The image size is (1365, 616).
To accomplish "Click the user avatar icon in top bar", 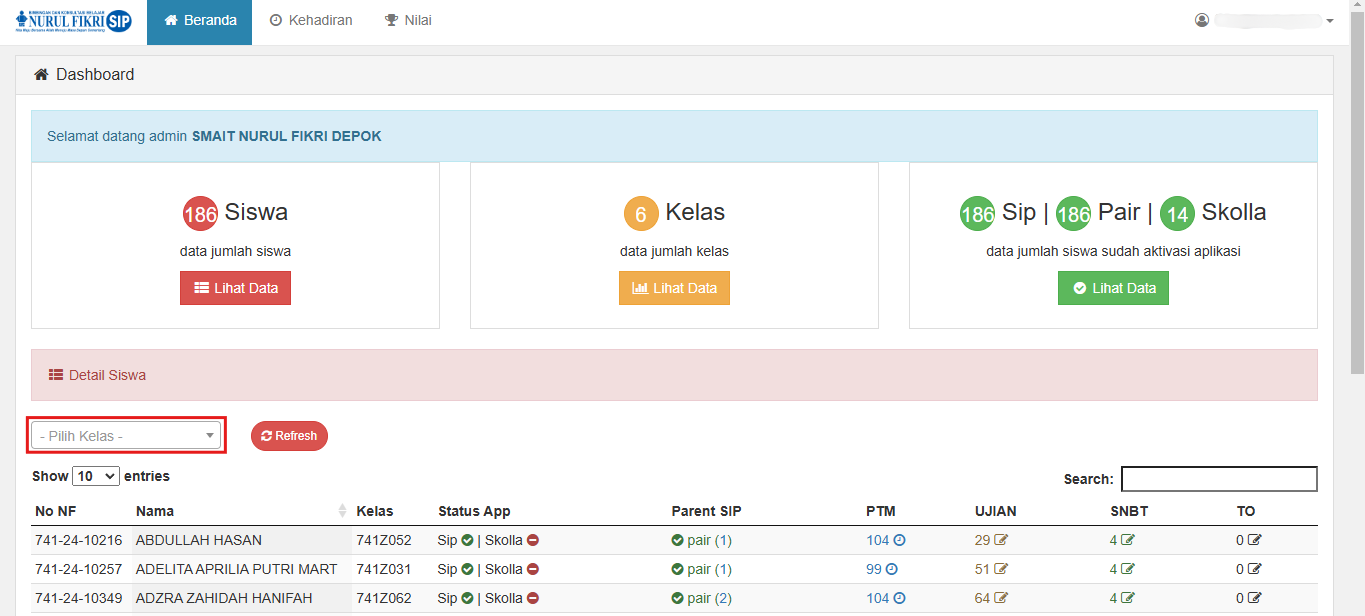I will pos(1202,20).
